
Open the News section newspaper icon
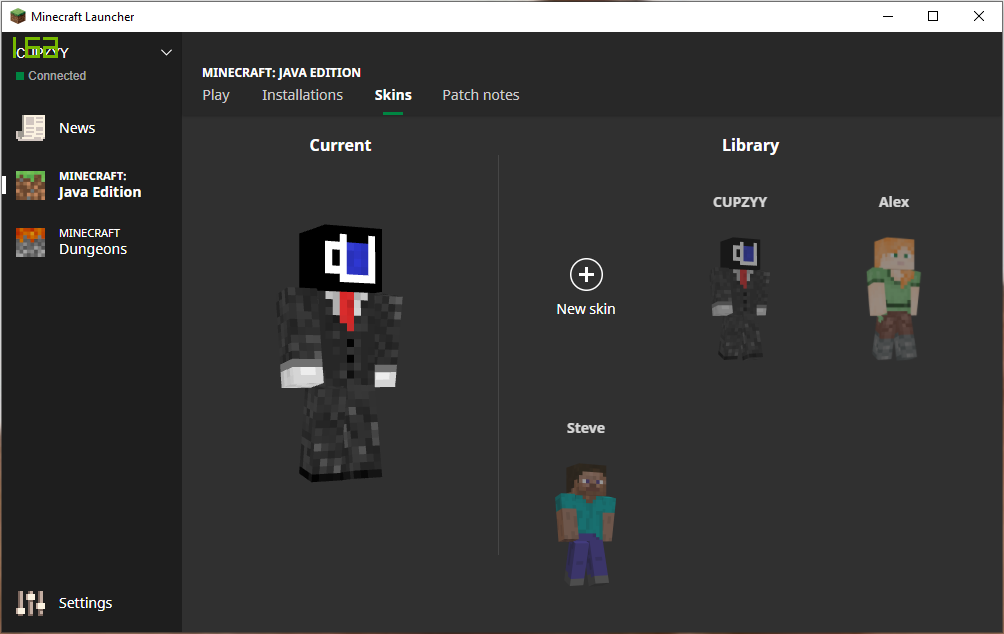pos(30,128)
